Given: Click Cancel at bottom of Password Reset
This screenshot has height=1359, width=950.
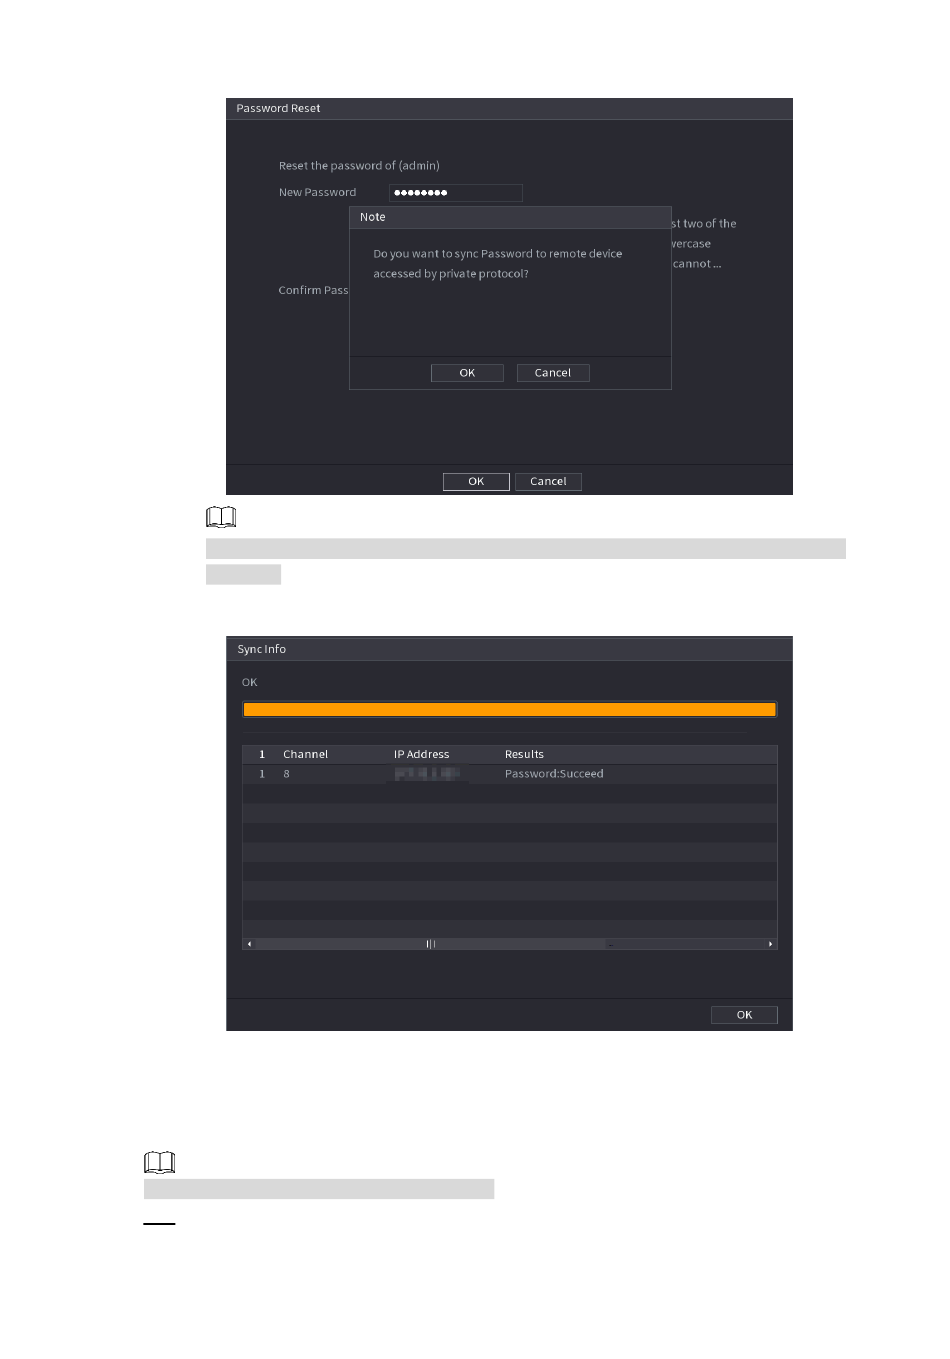Looking at the screenshot, I should click(548, 482).
